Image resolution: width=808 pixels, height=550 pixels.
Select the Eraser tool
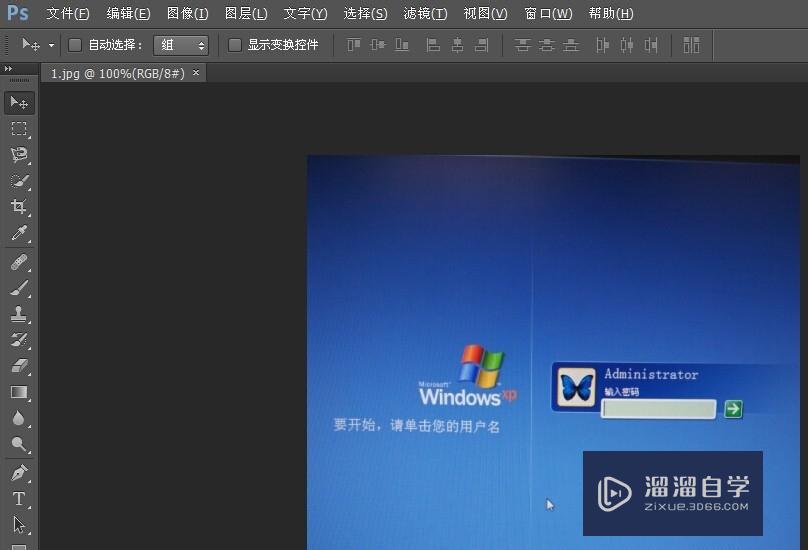[x=19, y=366]
